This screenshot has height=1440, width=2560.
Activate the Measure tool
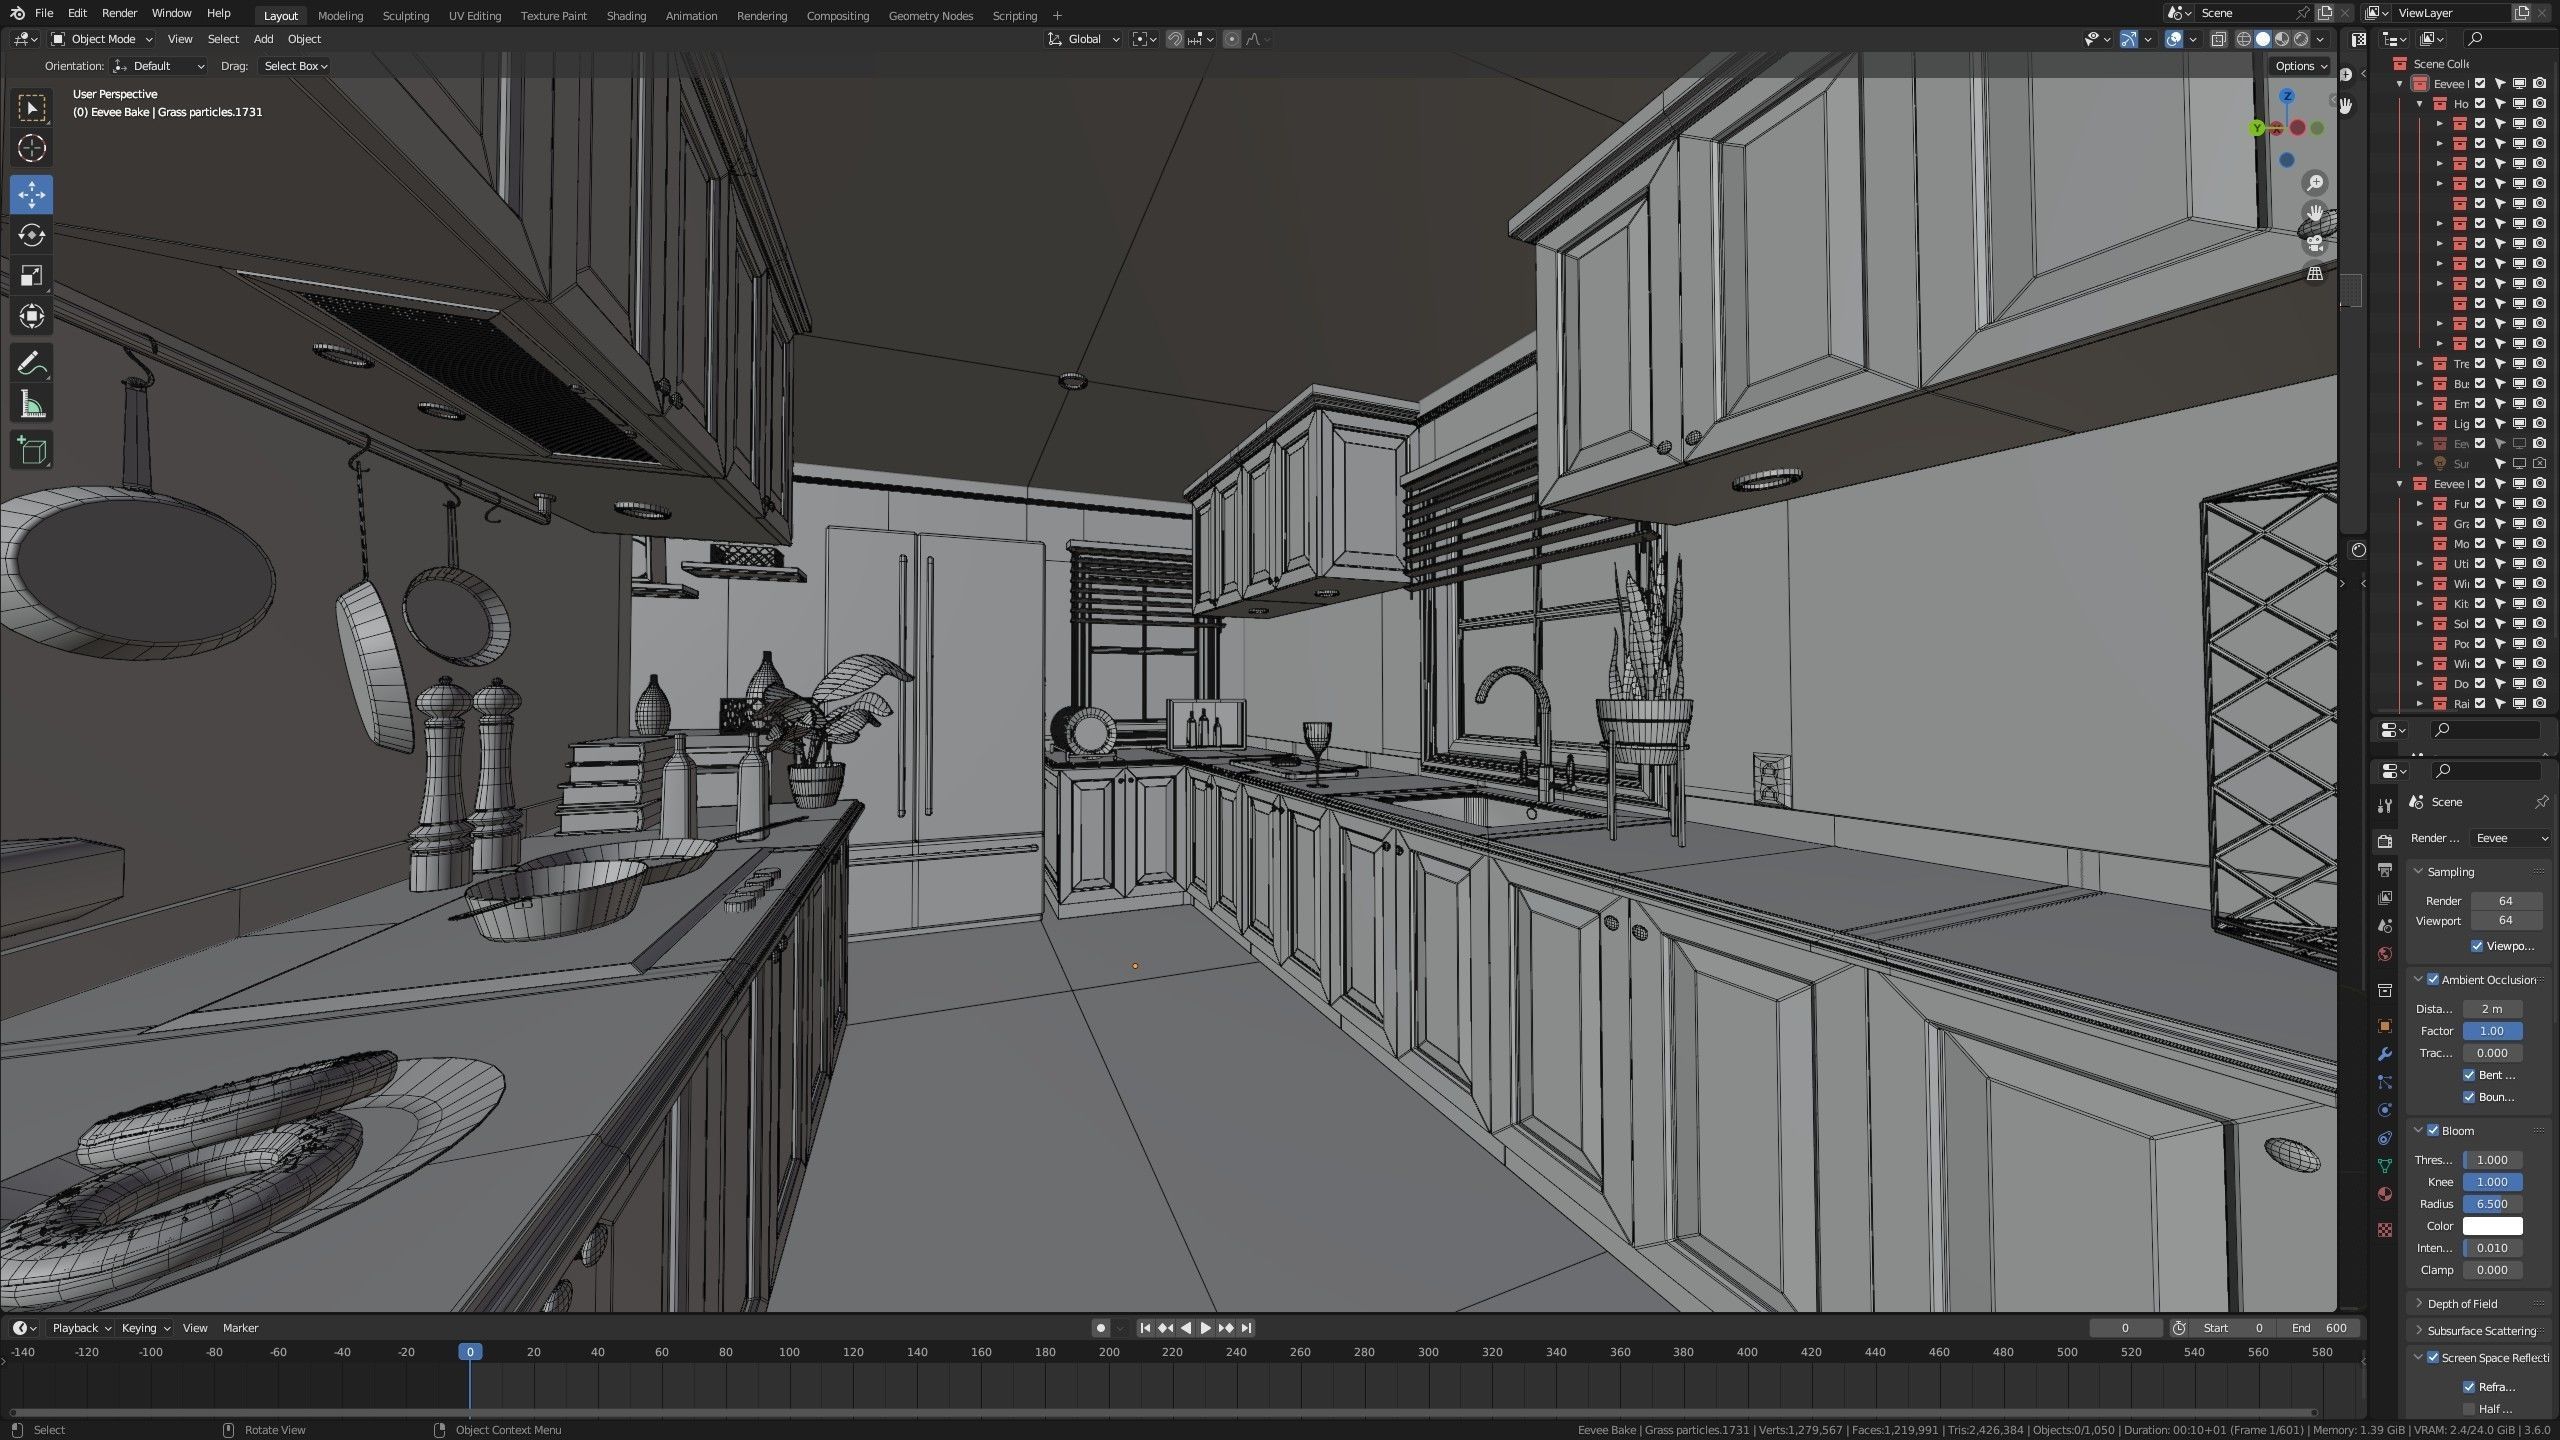[31, 405]
